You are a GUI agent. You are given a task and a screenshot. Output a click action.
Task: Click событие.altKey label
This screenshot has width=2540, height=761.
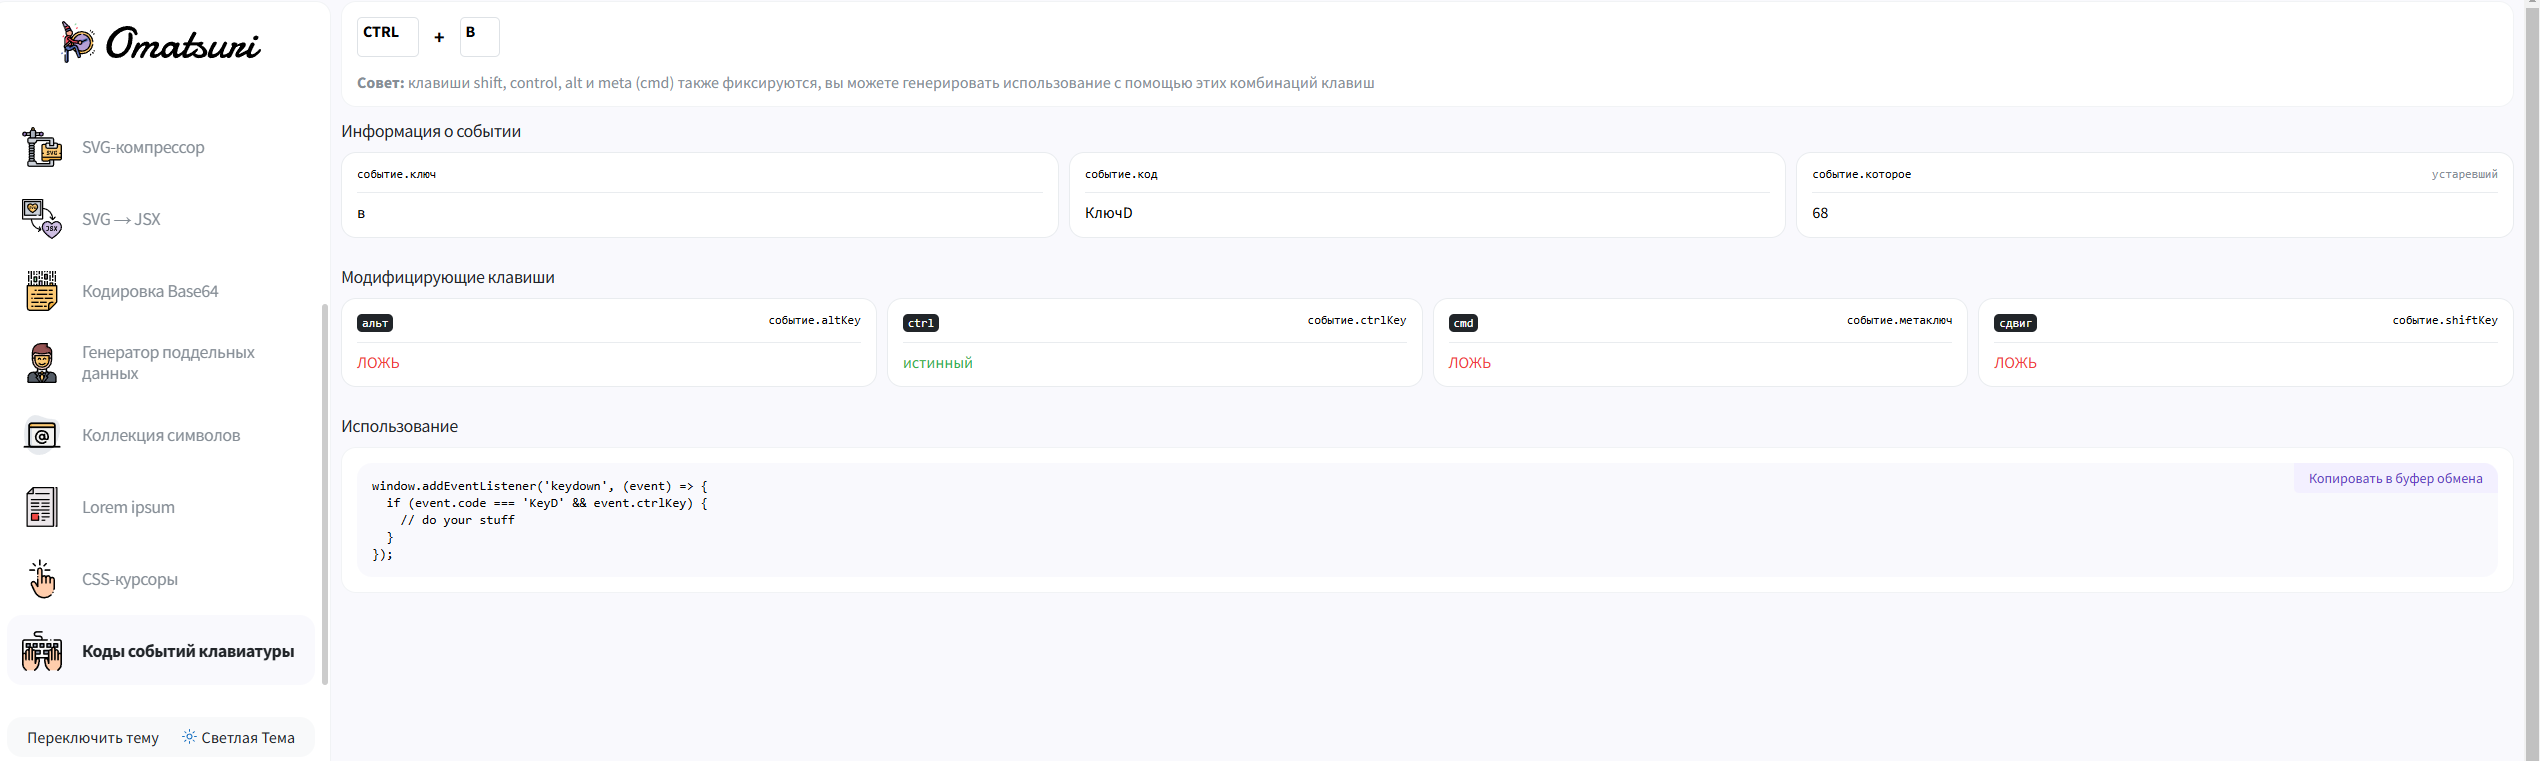(x=814, y=320)
